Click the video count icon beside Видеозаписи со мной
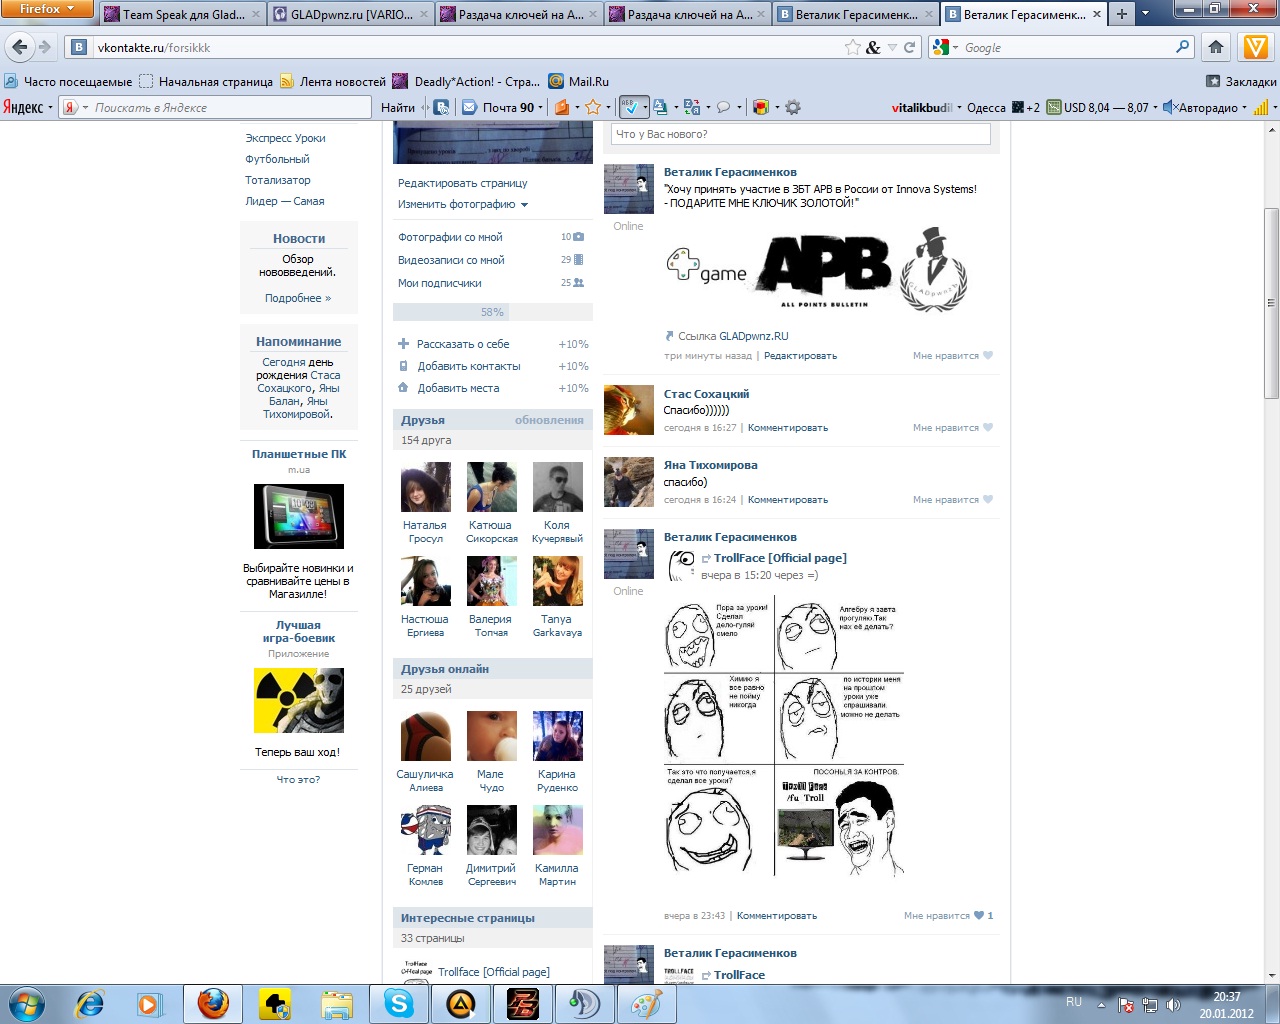Viewport: 1280px width, 1024px height. coord(578,260)
